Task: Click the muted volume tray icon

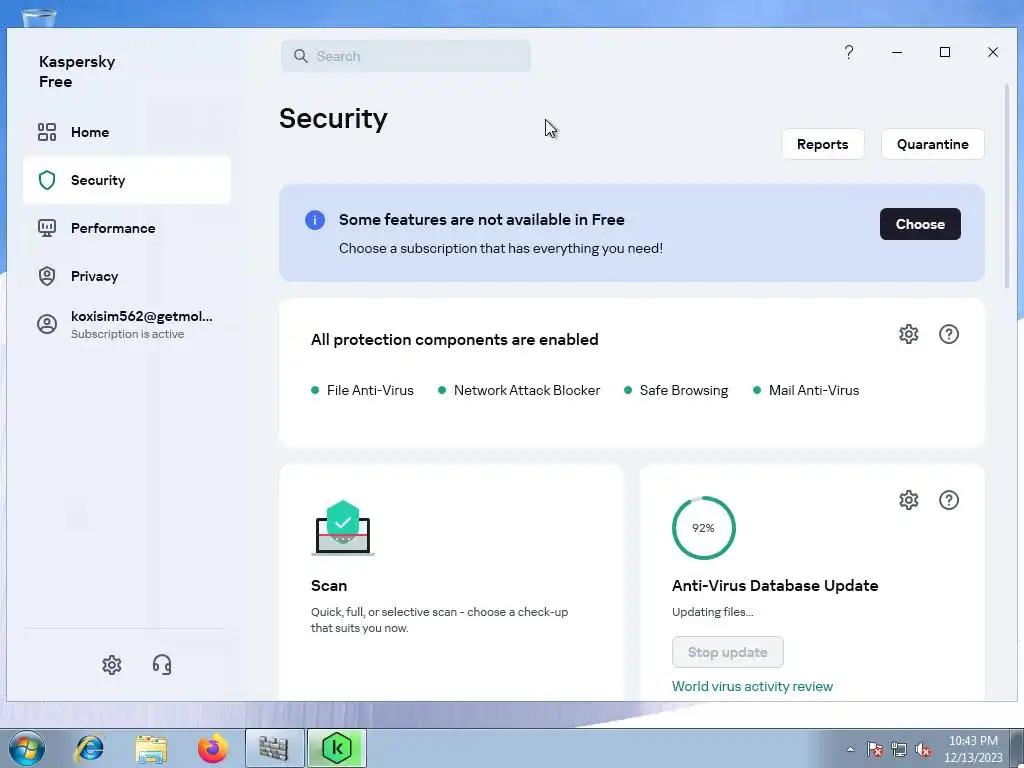Action: coord(923,750)
